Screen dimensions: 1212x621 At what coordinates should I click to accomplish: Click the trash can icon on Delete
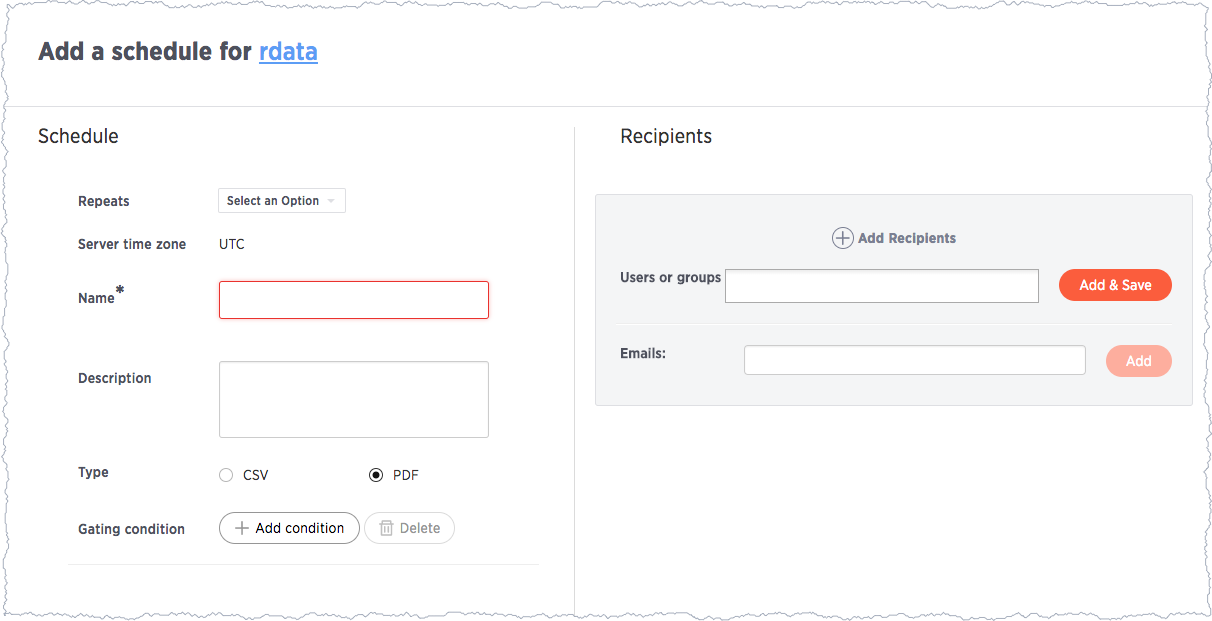pyautogui.click(x=386, y=528)
